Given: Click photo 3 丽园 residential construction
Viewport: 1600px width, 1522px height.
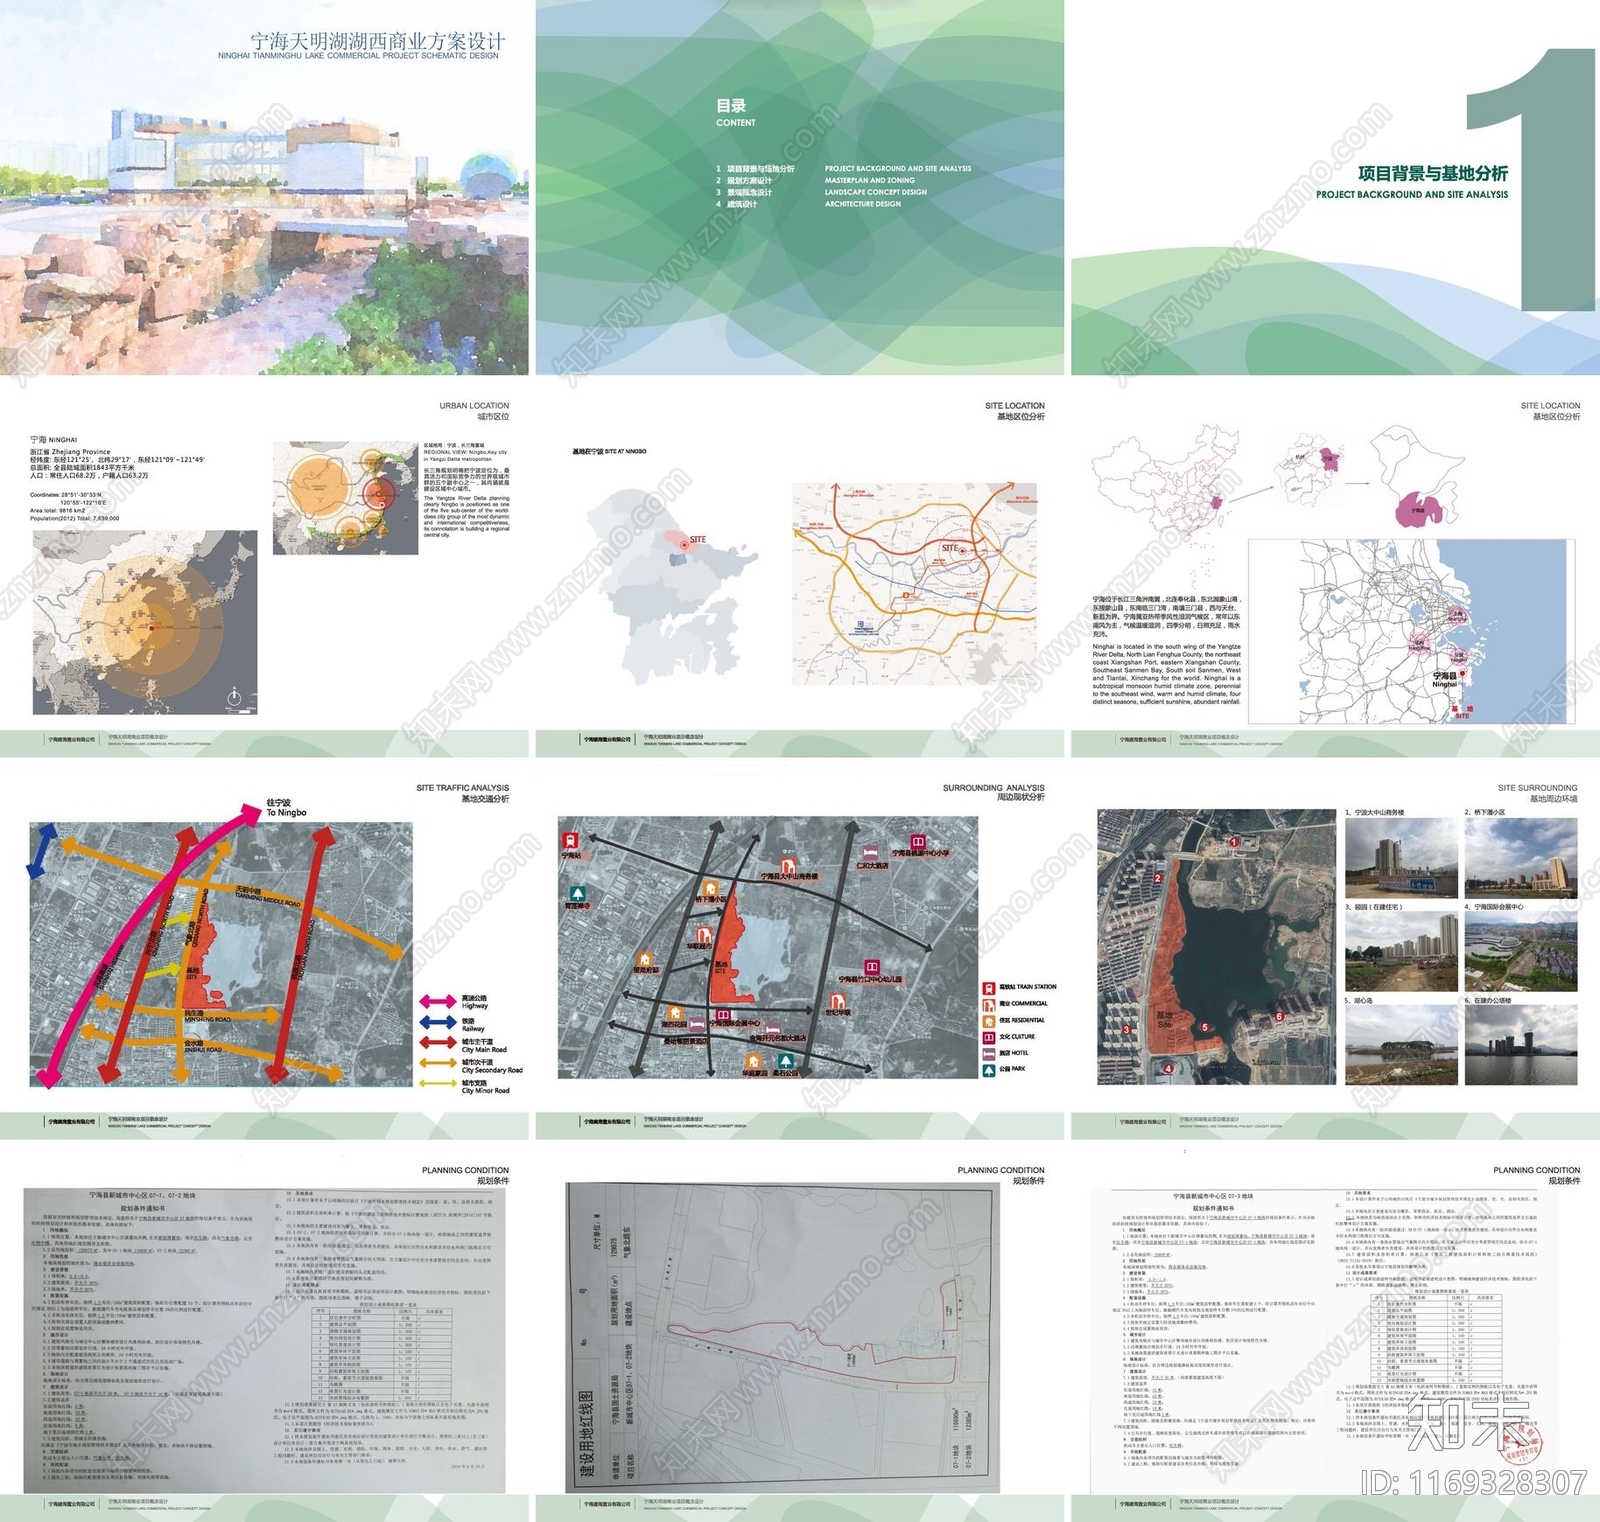Looking at the screenshot, I should click(1401, 952).
